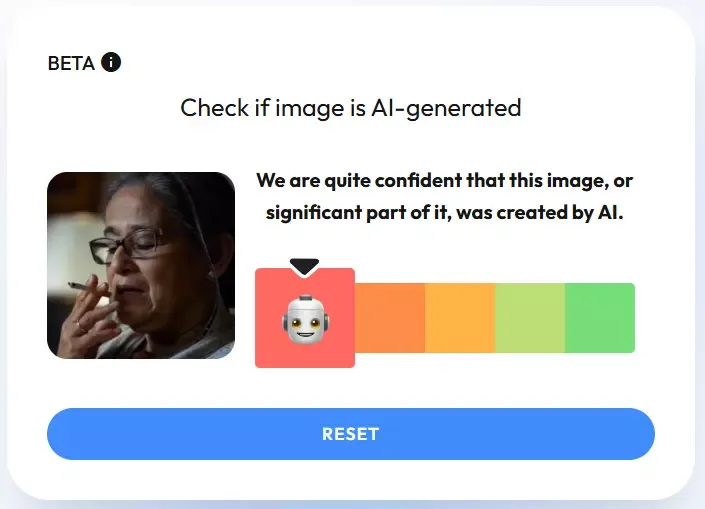Screen dimensions: 705x509
Task: Click the word RESET on the blue button
Action: click(x=351, y=434)
